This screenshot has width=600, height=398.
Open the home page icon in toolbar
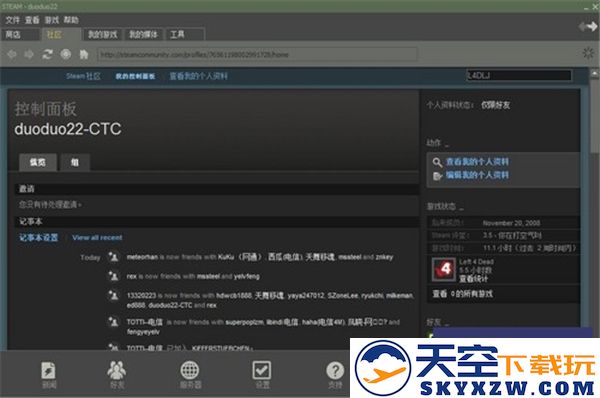coord(84,54)
